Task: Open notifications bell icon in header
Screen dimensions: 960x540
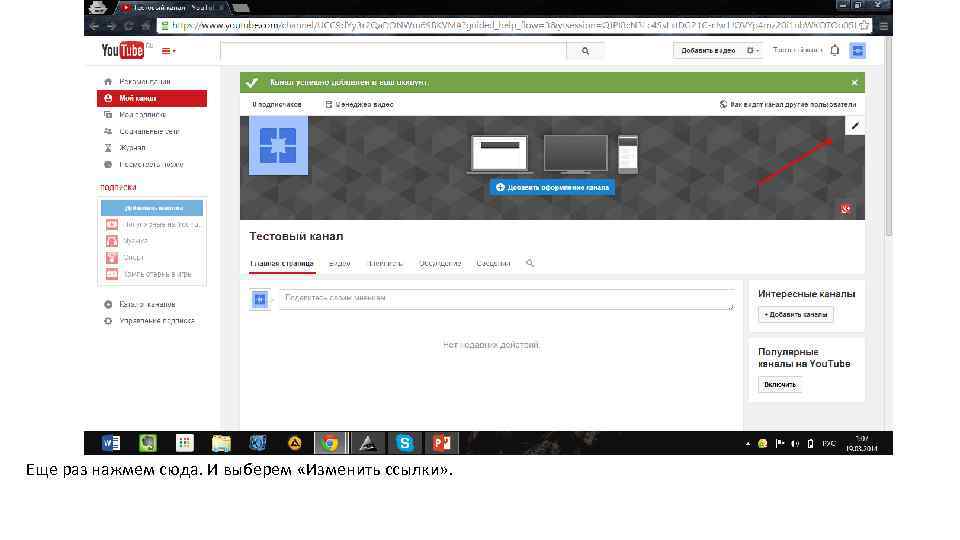Action: click(834, 51)
